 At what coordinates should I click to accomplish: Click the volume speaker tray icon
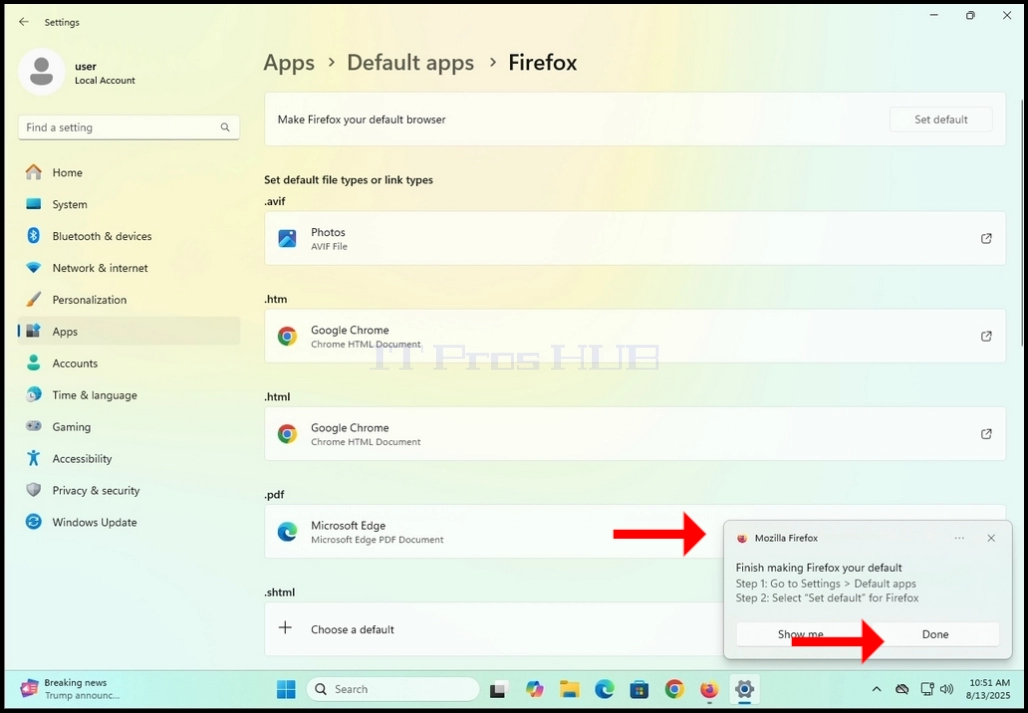click(946, 689)
